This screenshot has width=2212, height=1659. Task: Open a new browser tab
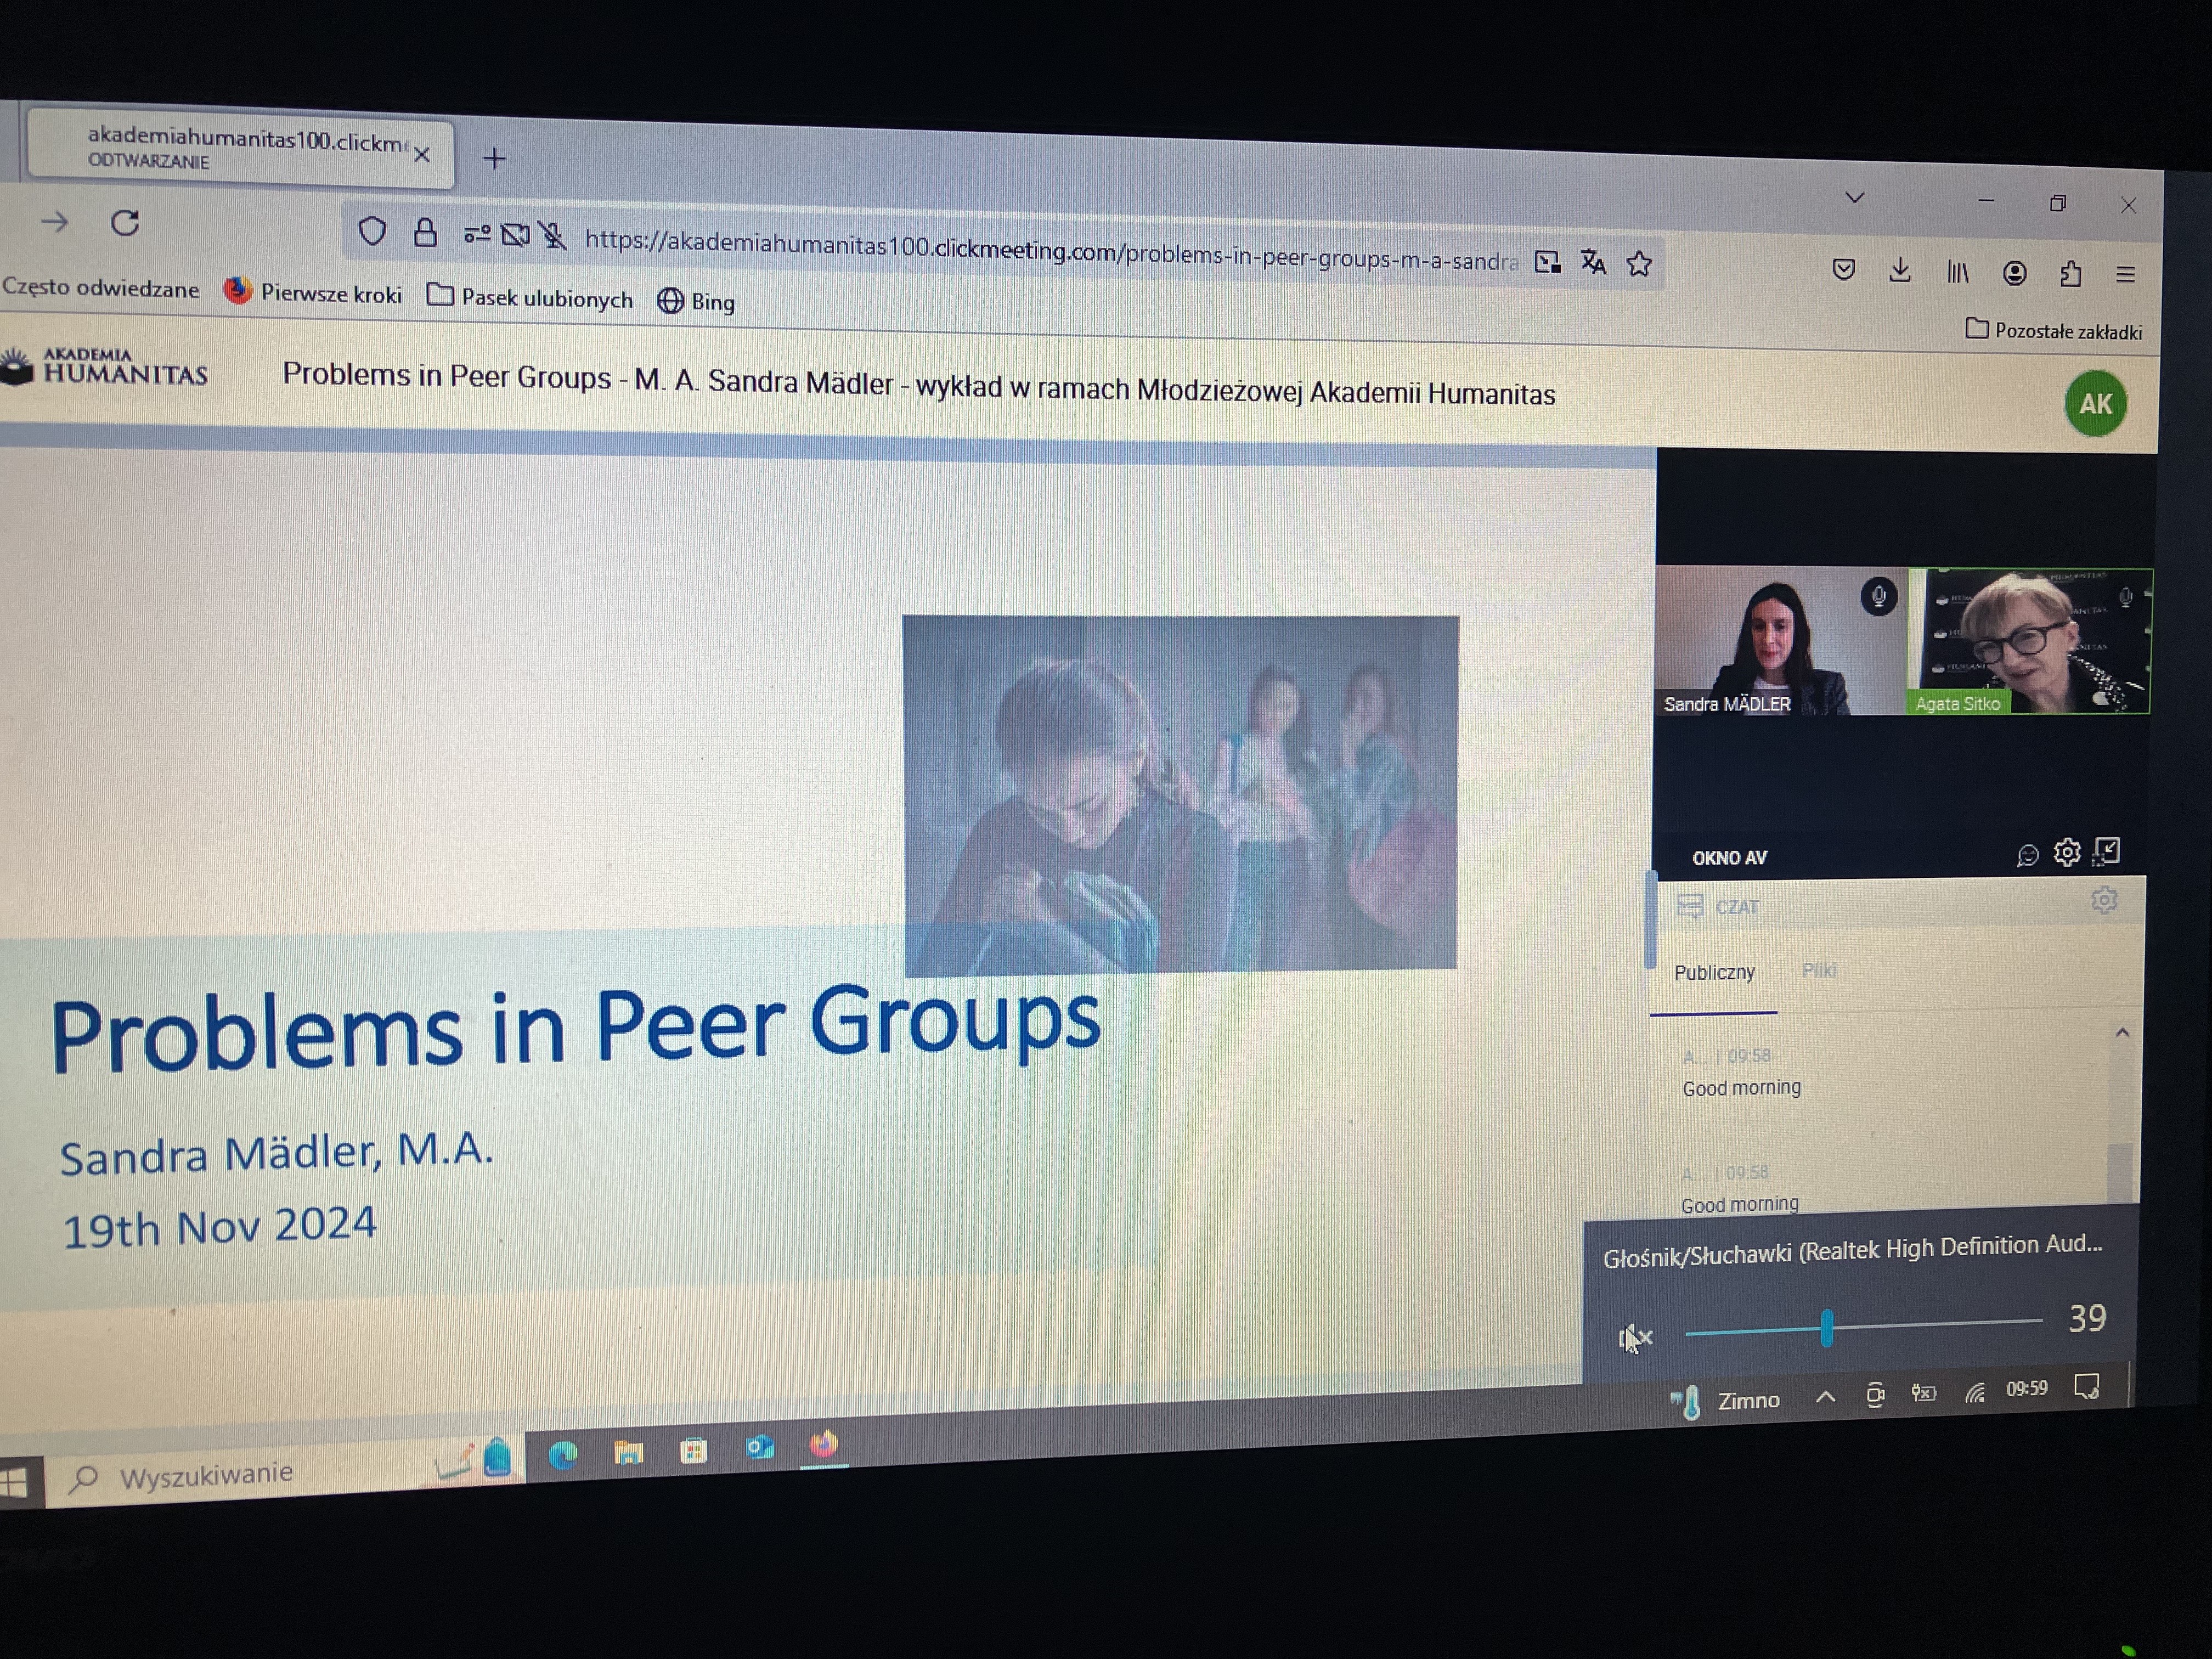tap(494, 158)
